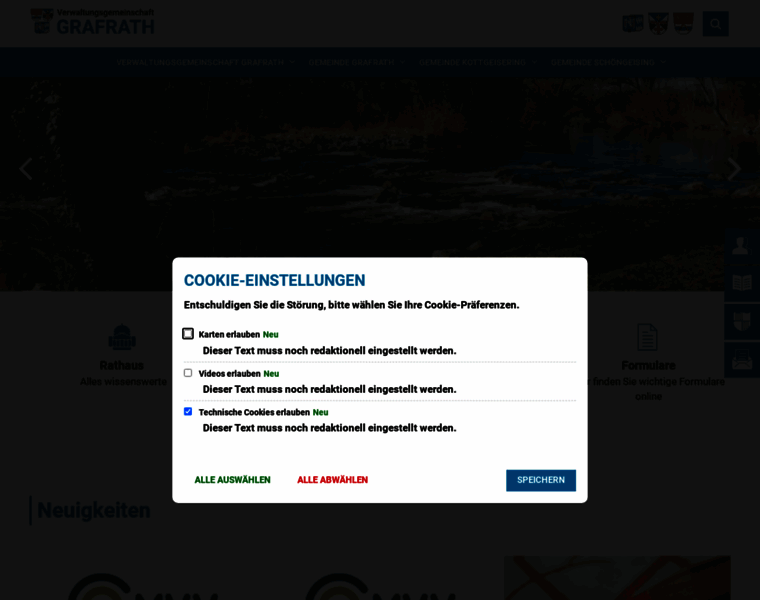
Task: Click the Technische Cookies erlauben label
Action: click(x=254, y=412)
